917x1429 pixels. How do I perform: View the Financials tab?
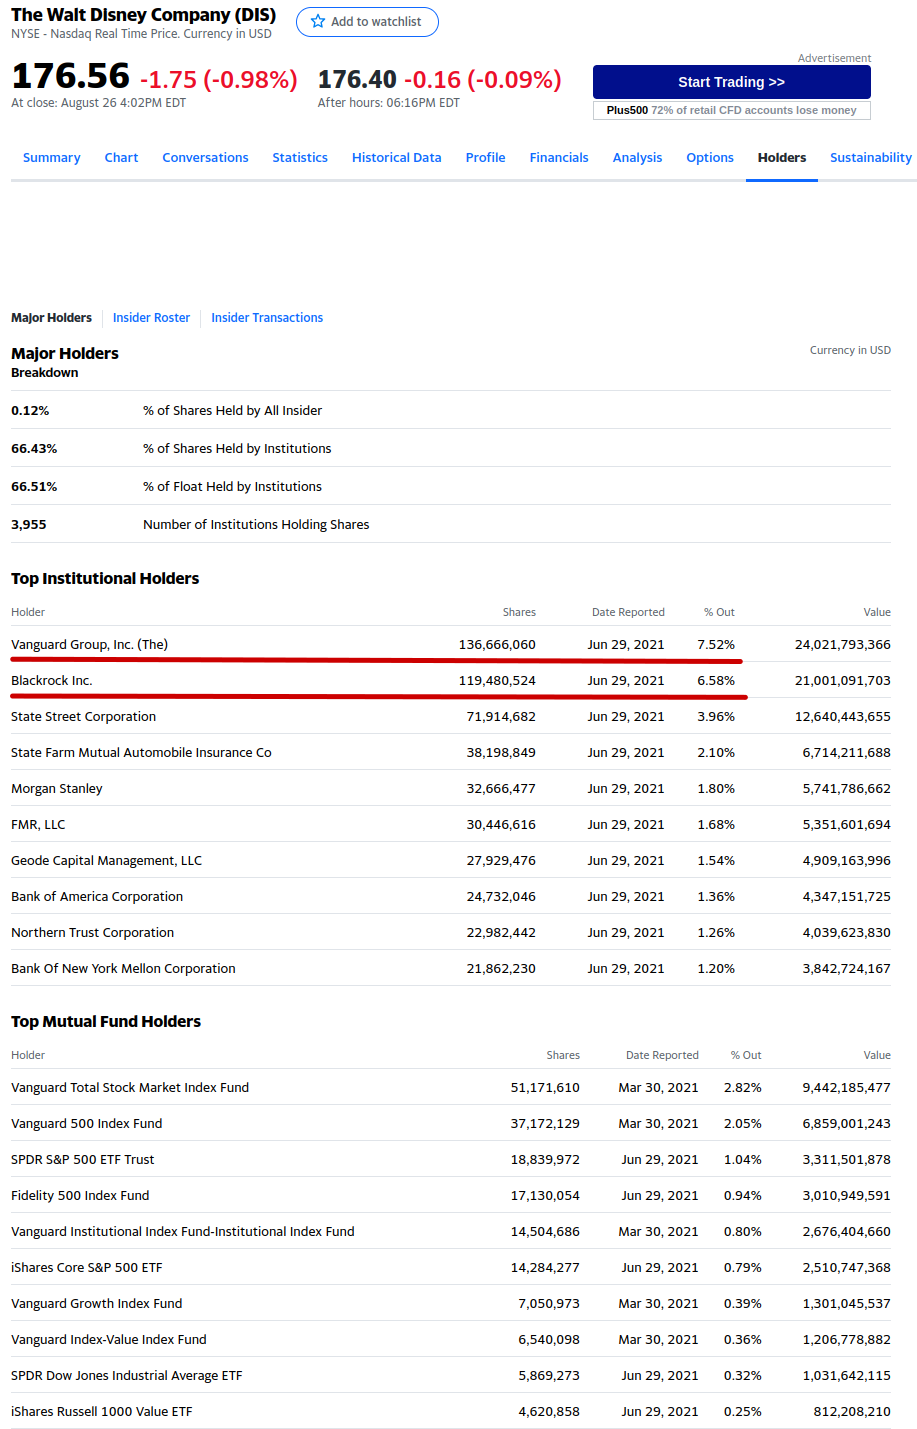point(559,158)
